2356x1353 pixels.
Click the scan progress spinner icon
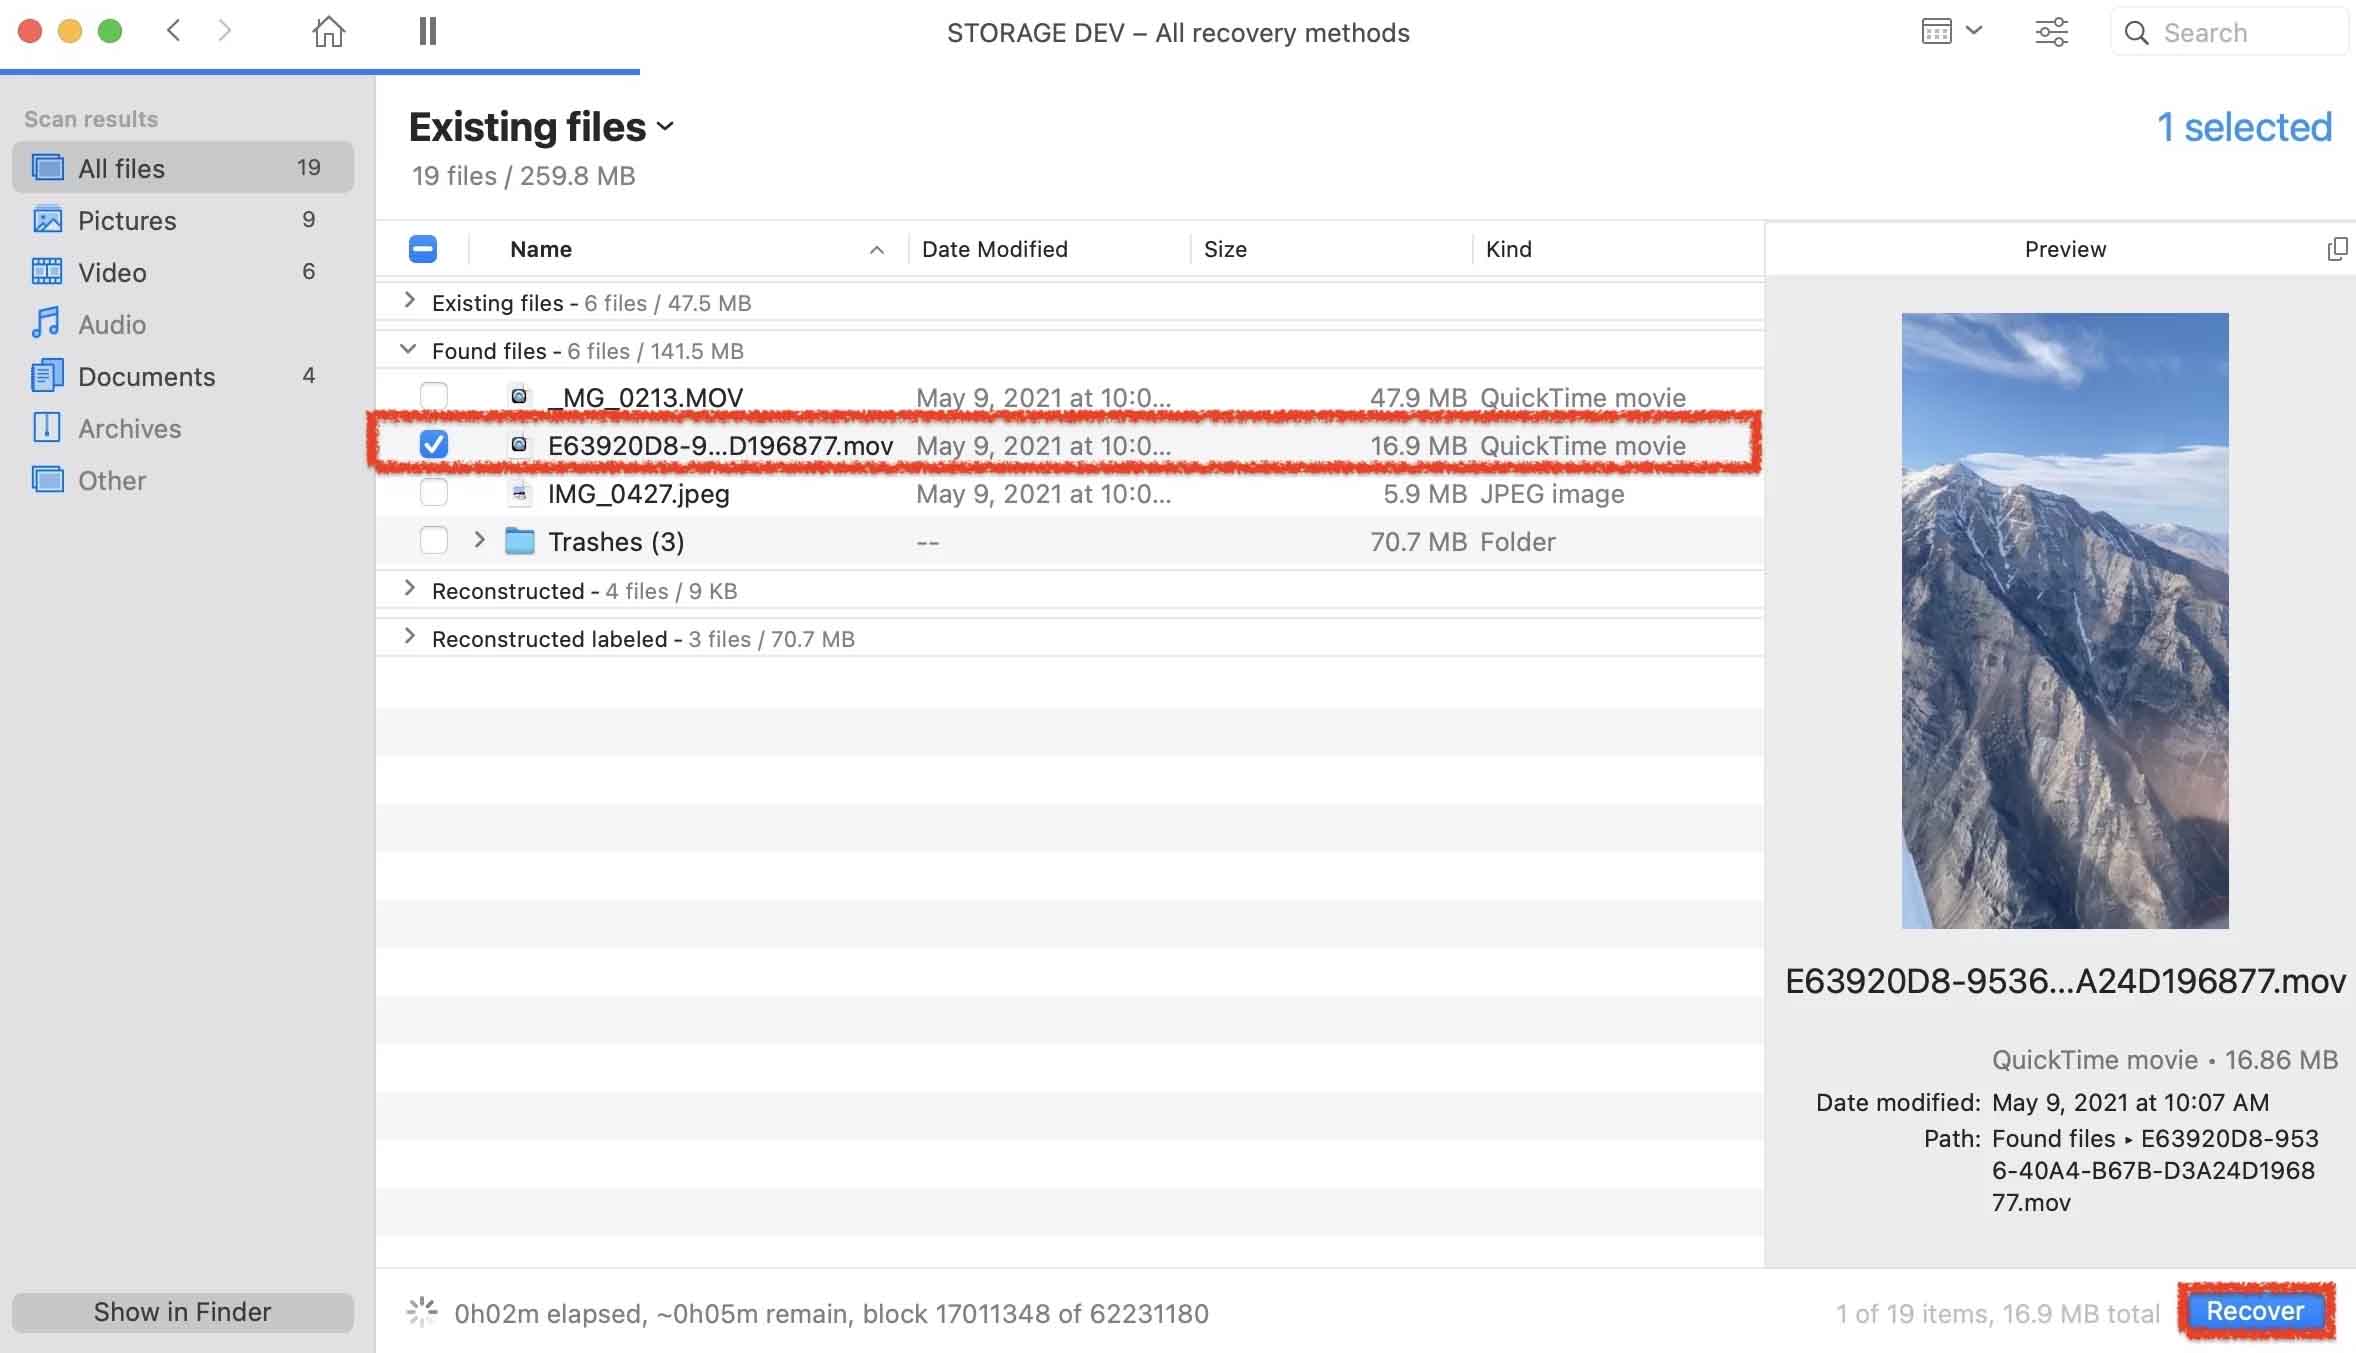422,1312
